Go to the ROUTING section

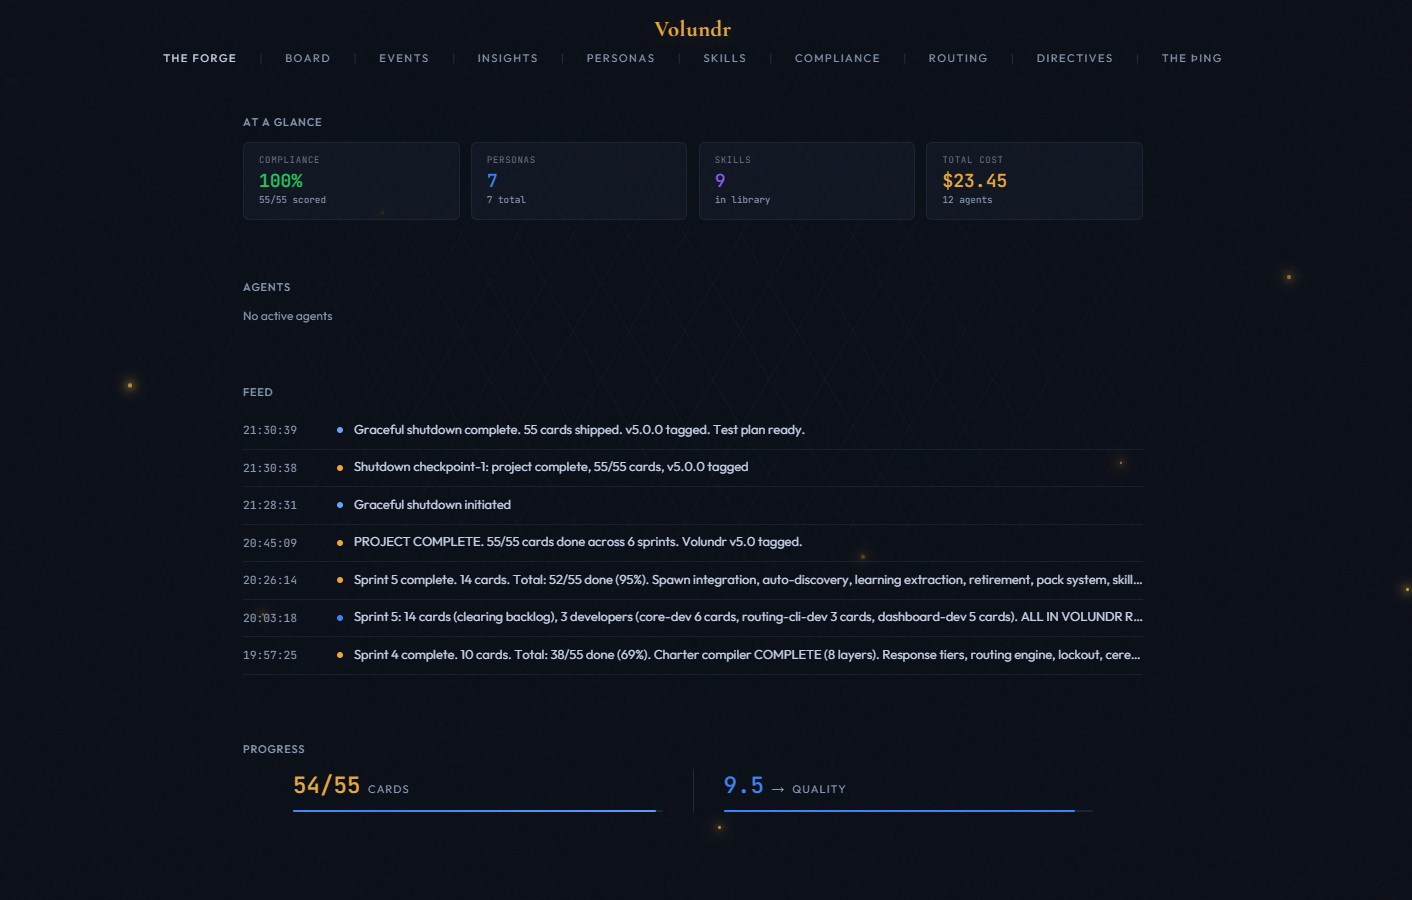tap(957, 58)
